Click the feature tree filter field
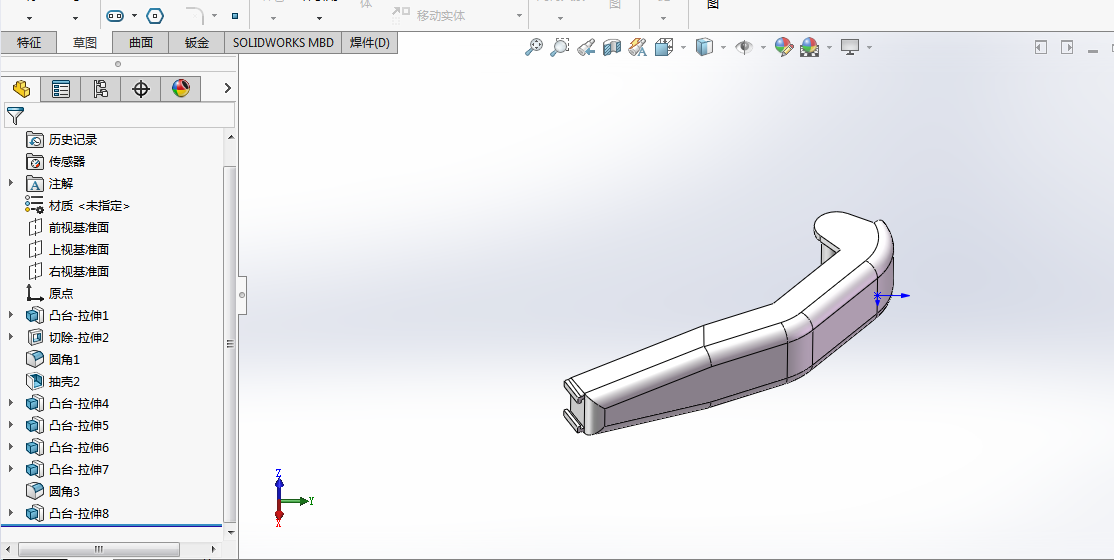The height and width of the screenshot is (560, 1114). pyautogui.click(x=119, y=115)
